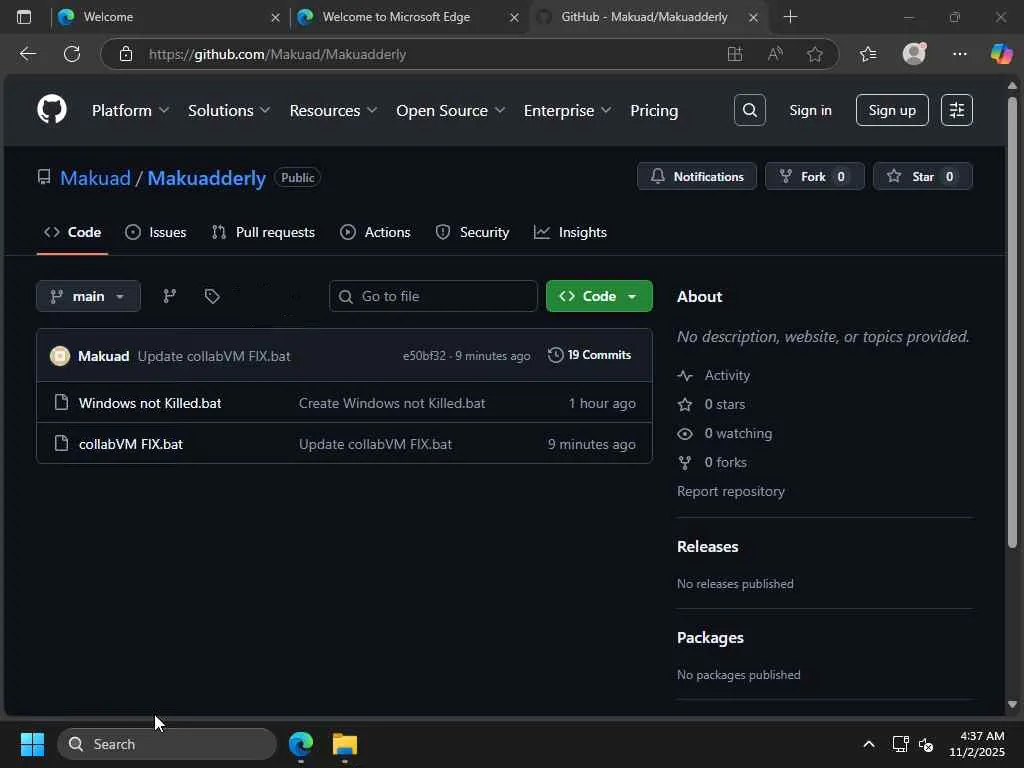Expand the Solutions navigation menu
This screenshot has height=768, width=1024.
[229, 110]
